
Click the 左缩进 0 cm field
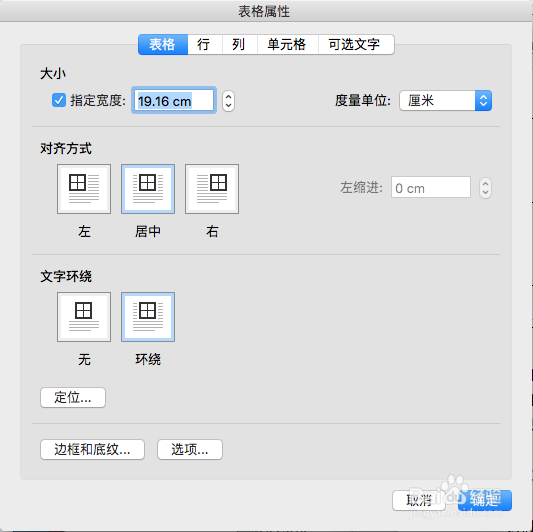pyautogui.click(x=431, y=187)
